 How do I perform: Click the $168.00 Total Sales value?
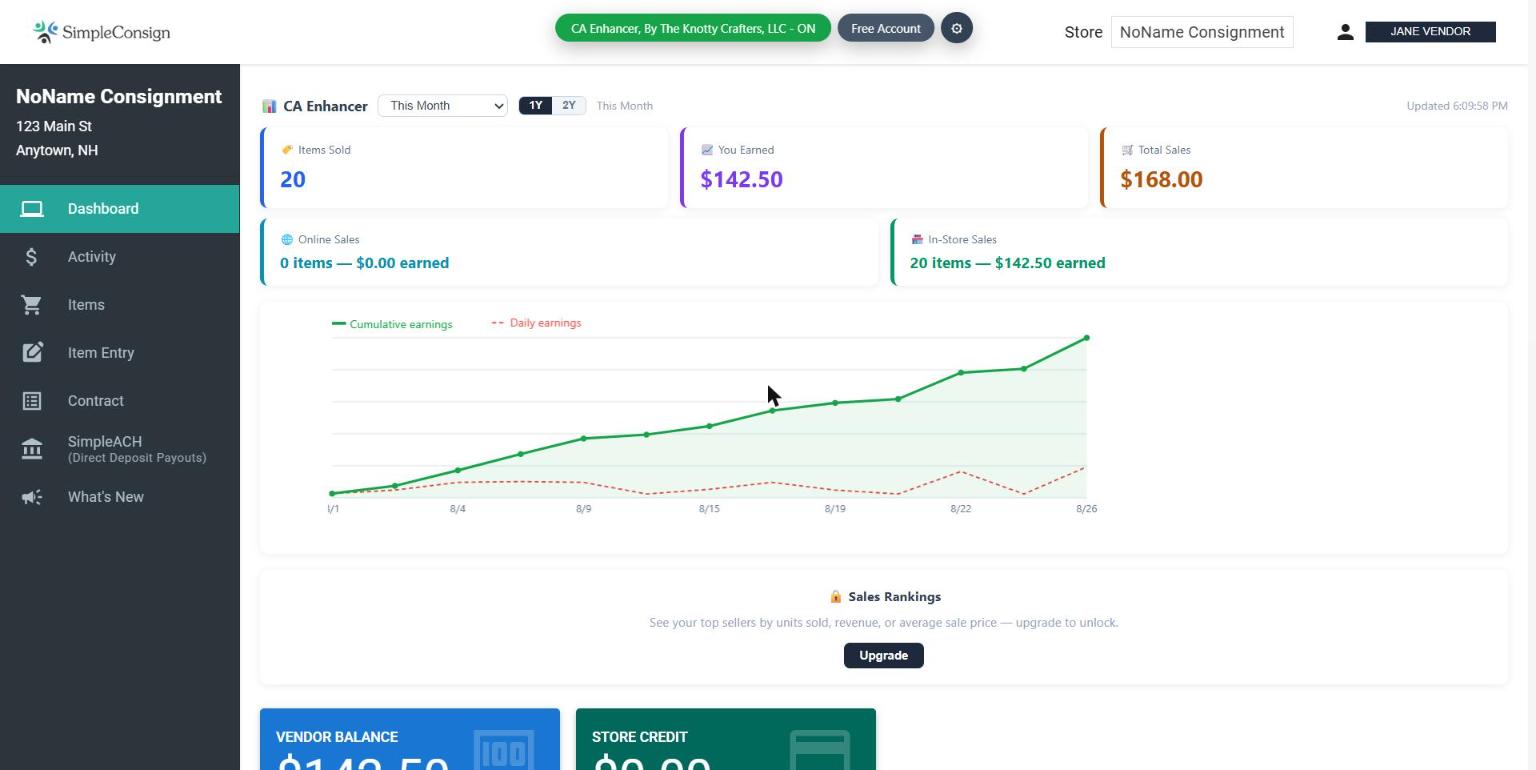1162,180
